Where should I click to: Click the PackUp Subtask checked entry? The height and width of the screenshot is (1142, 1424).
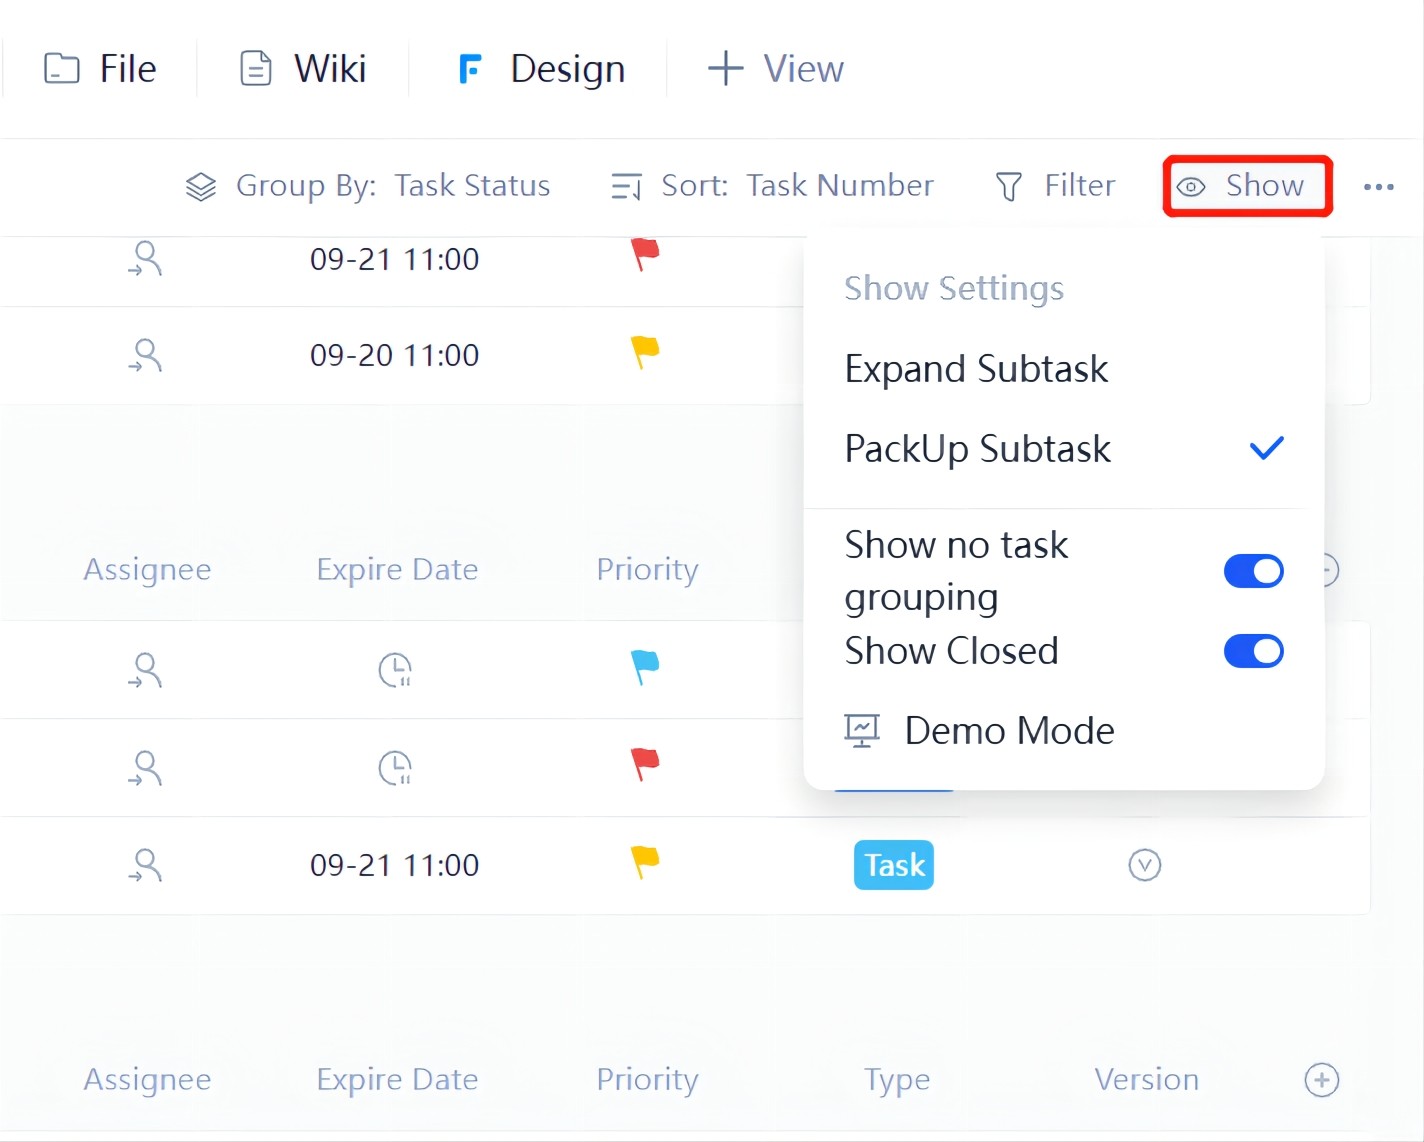pyautogui.click(x=977, y=449)
